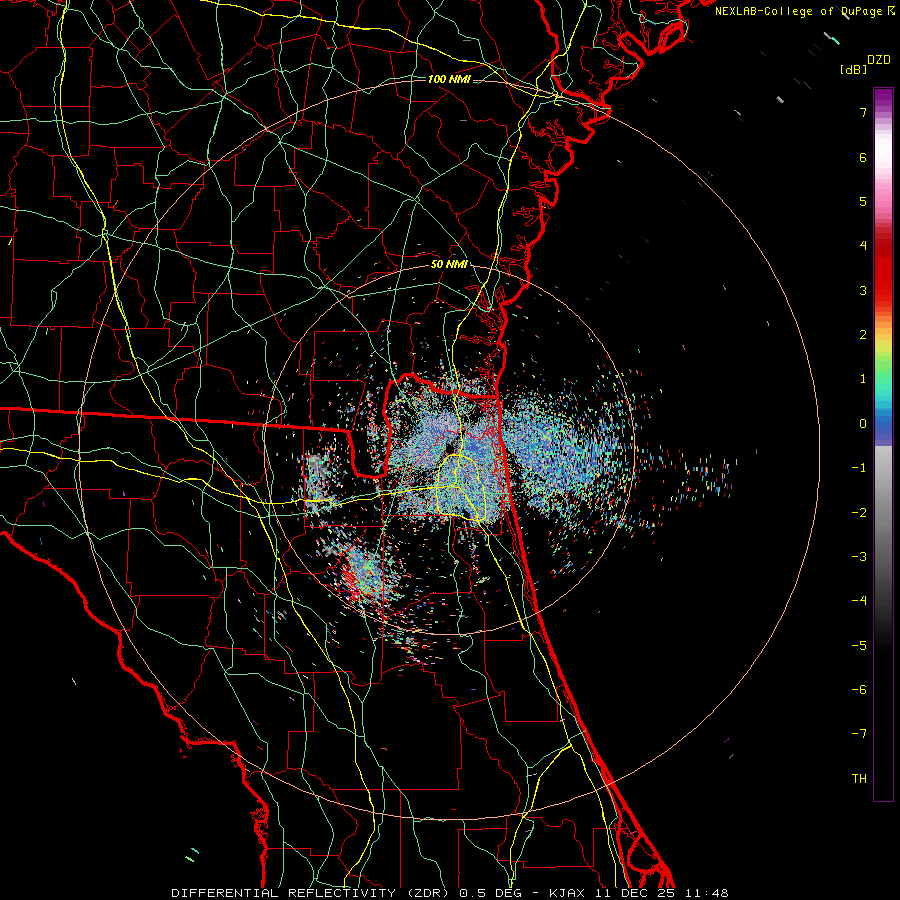
Task: Click the DZD product label
Action: 879,60
